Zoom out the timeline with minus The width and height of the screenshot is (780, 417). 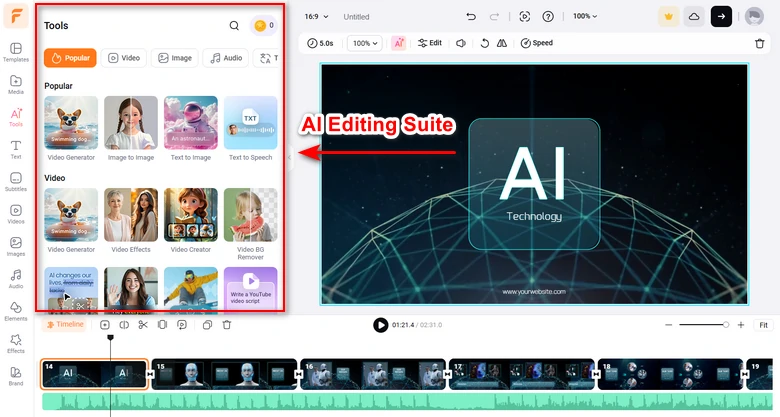coord(669,325)
